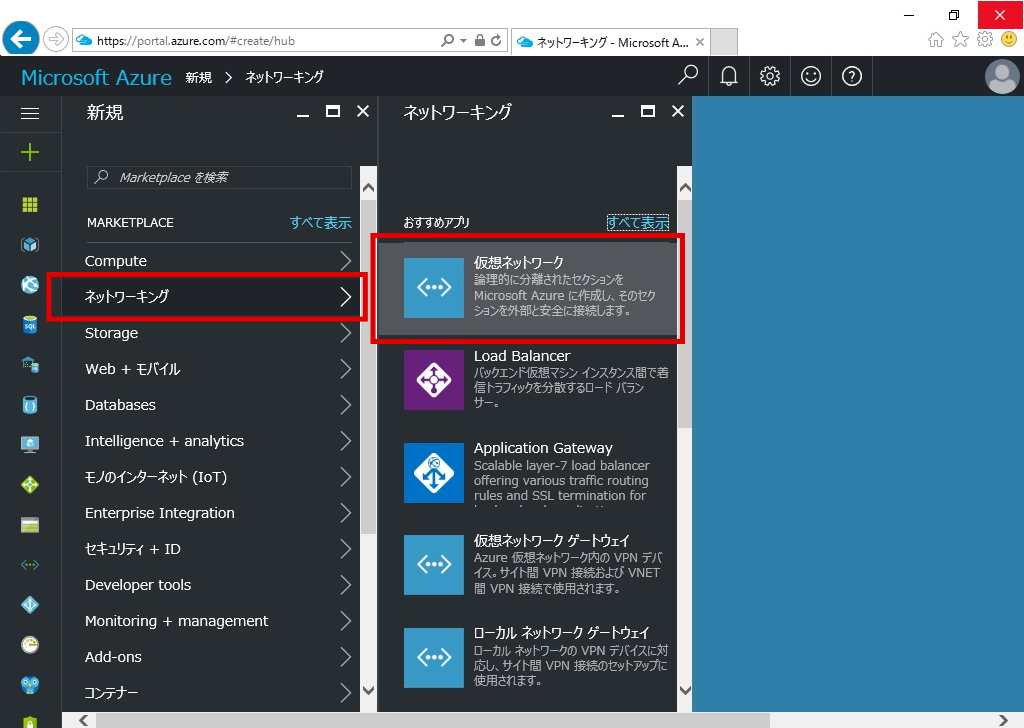This screenshot has width=1024, height=728.
Task: Open Resource groups cube icon in sidebar
Action: click(x=30, y=245)
